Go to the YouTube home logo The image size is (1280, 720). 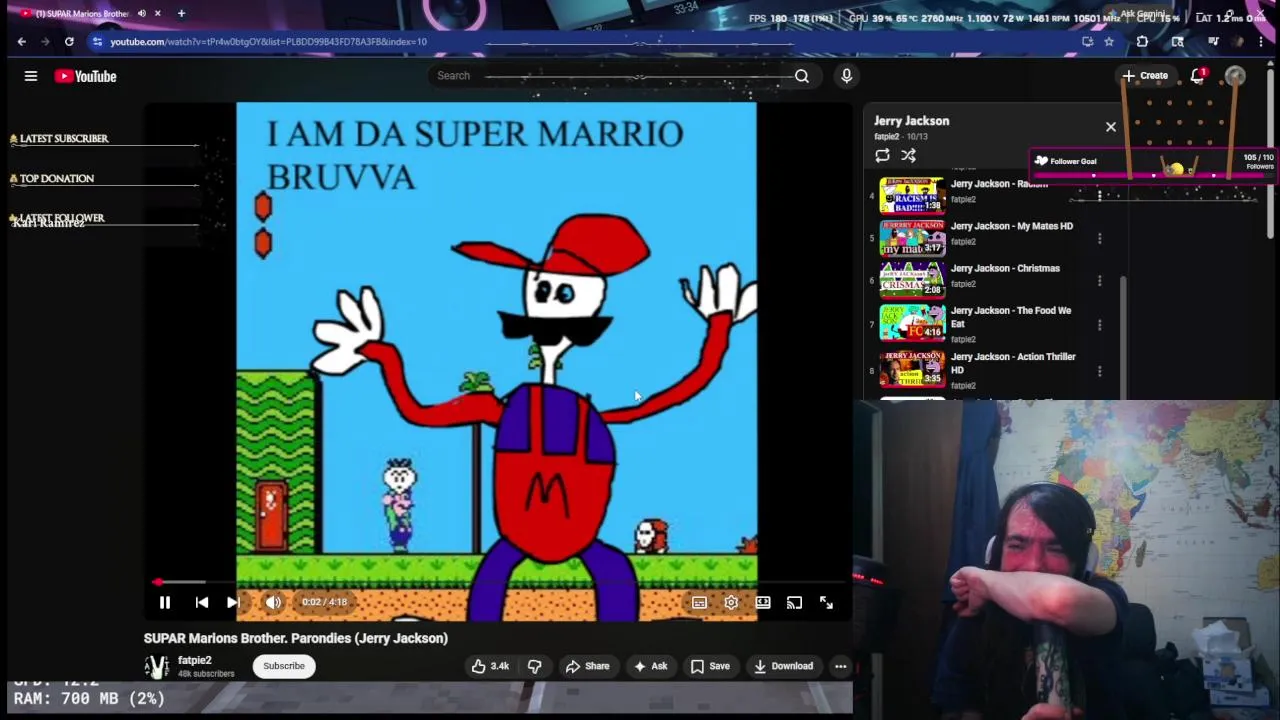[86, 76]
